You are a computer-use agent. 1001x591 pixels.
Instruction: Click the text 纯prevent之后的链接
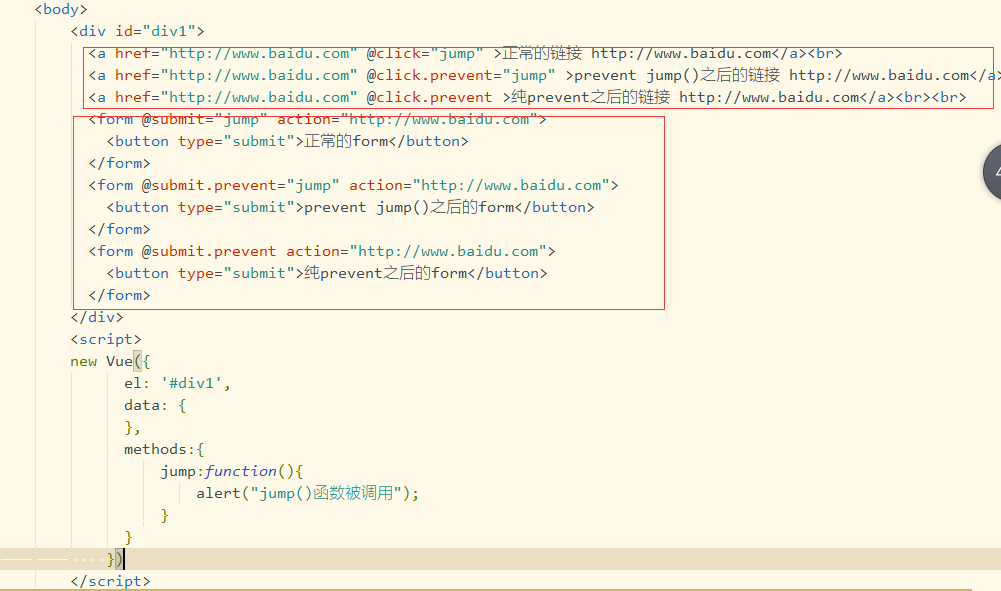pos(591,97)
